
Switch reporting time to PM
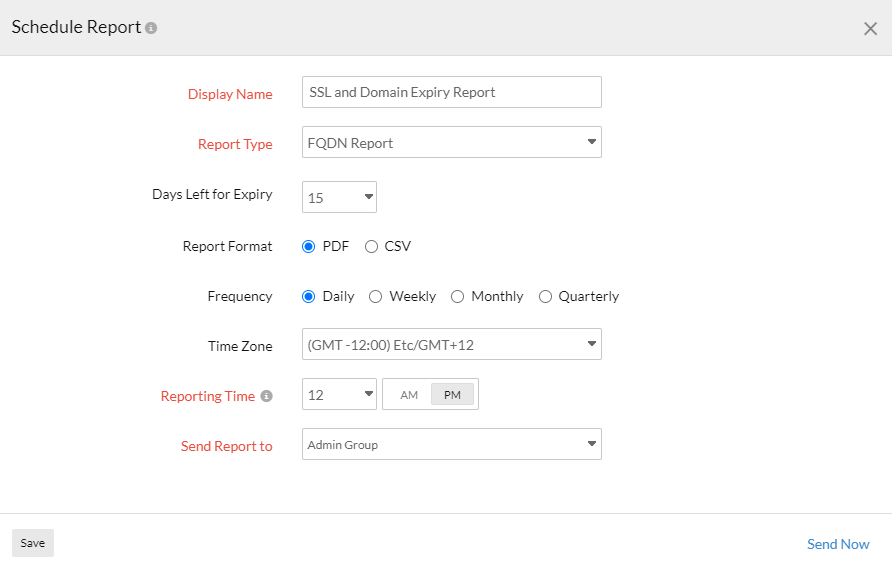click(452, 395)
